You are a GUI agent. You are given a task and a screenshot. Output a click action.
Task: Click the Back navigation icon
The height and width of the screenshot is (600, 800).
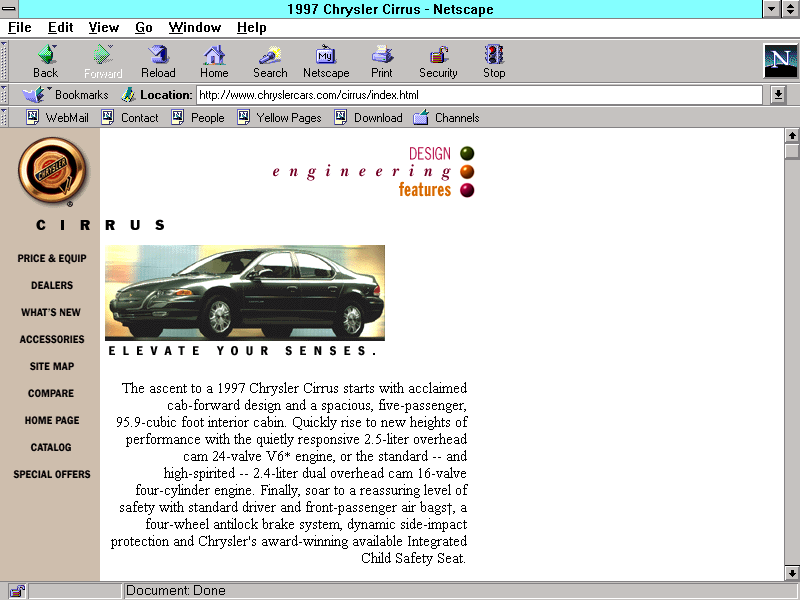point(45,61)
